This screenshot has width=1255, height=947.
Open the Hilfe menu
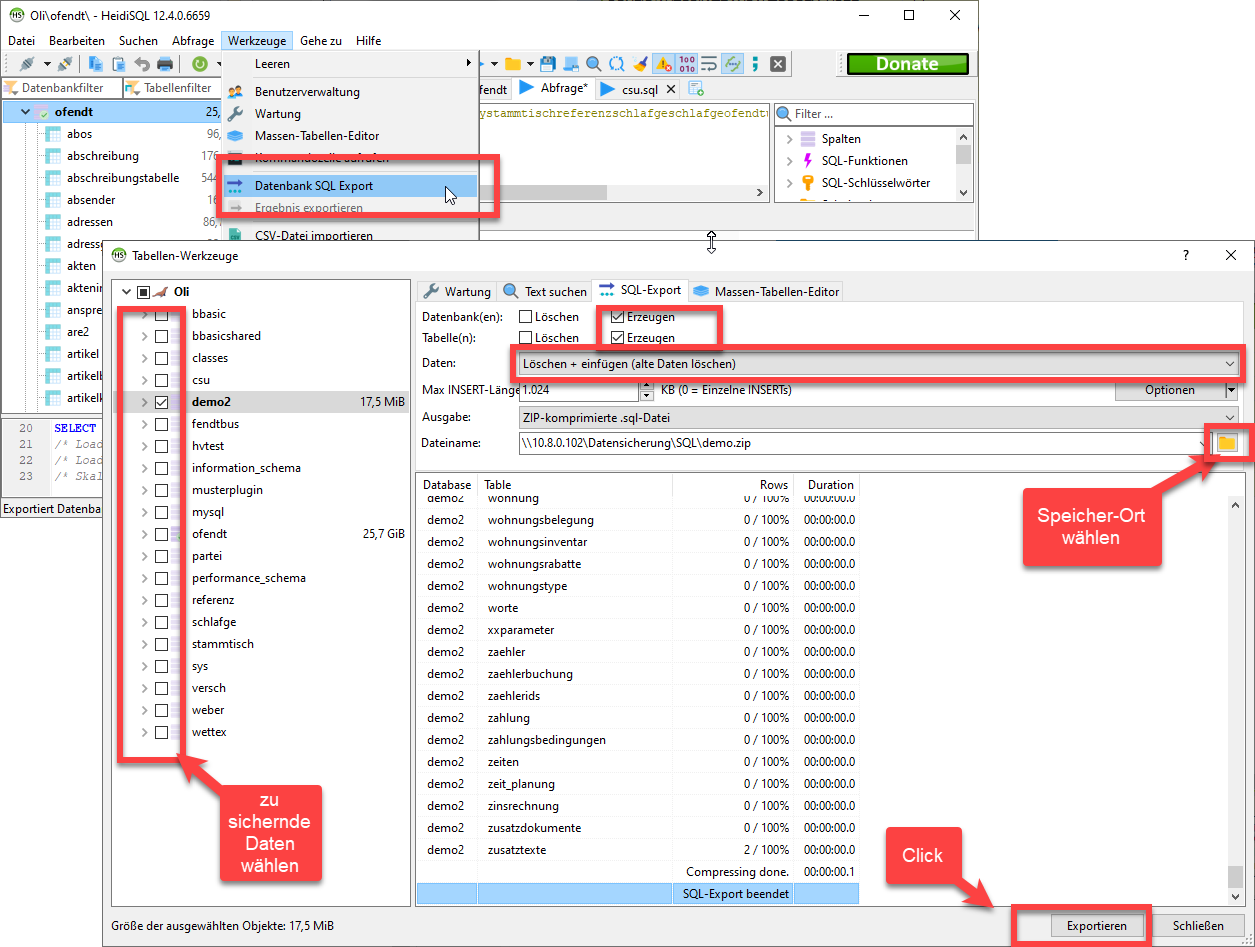pyautogui.click(x=368, y=41)
